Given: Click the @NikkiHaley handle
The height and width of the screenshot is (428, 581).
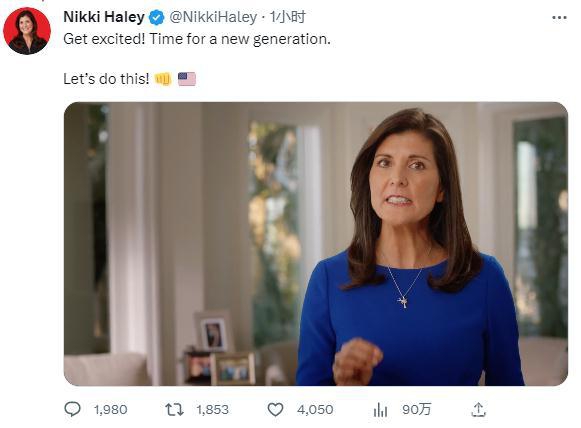Looking at the screenshot, I should click(213, 17).
